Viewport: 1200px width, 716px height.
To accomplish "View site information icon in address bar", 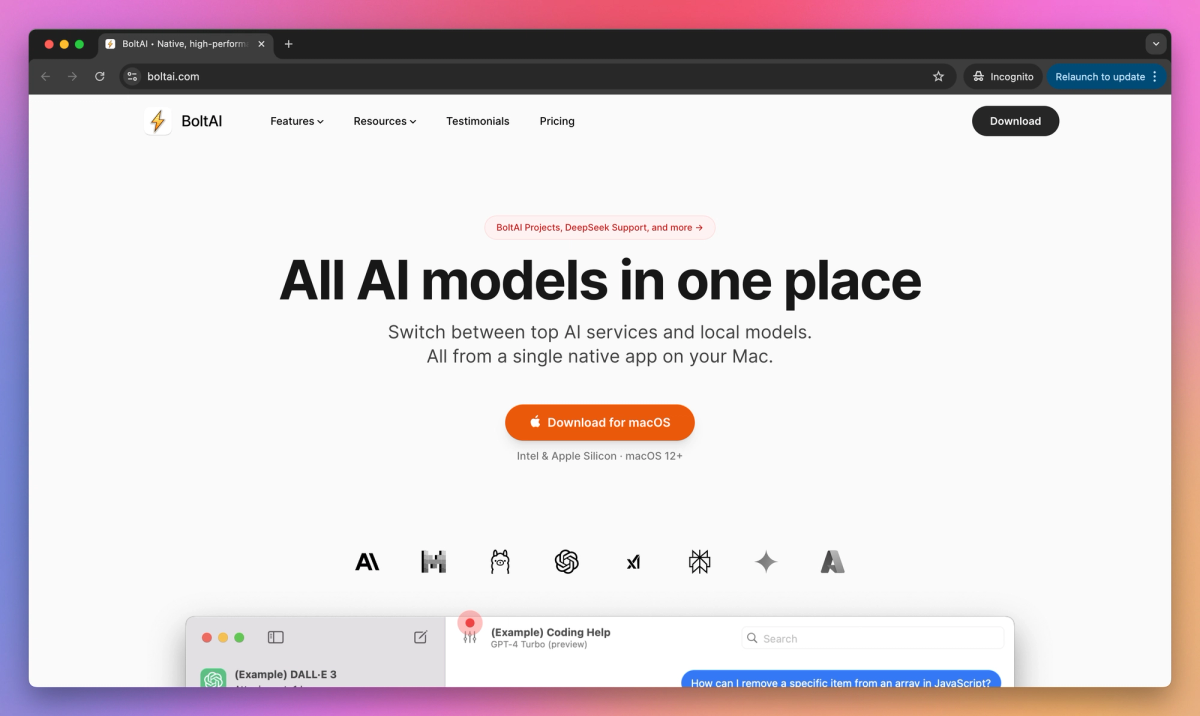I will [131, 76].
